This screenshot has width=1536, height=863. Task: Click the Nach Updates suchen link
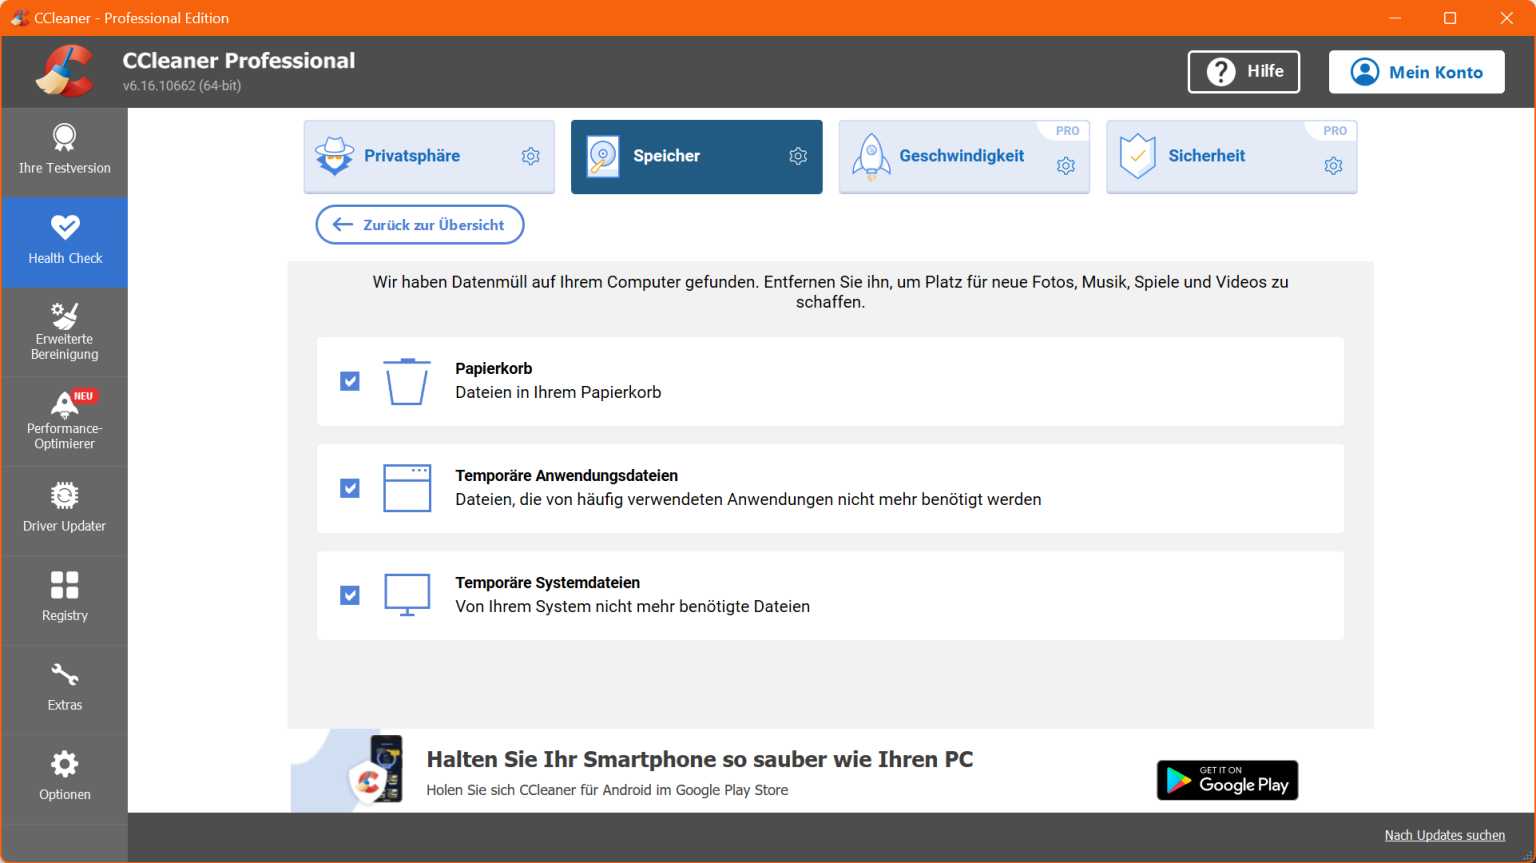[1444, 835]
